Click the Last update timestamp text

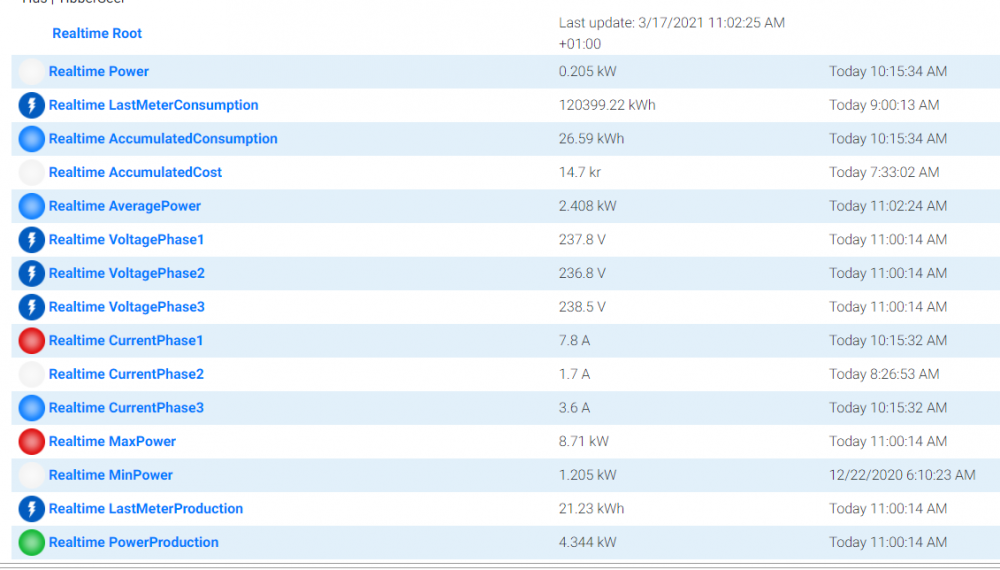coord(671,23)
